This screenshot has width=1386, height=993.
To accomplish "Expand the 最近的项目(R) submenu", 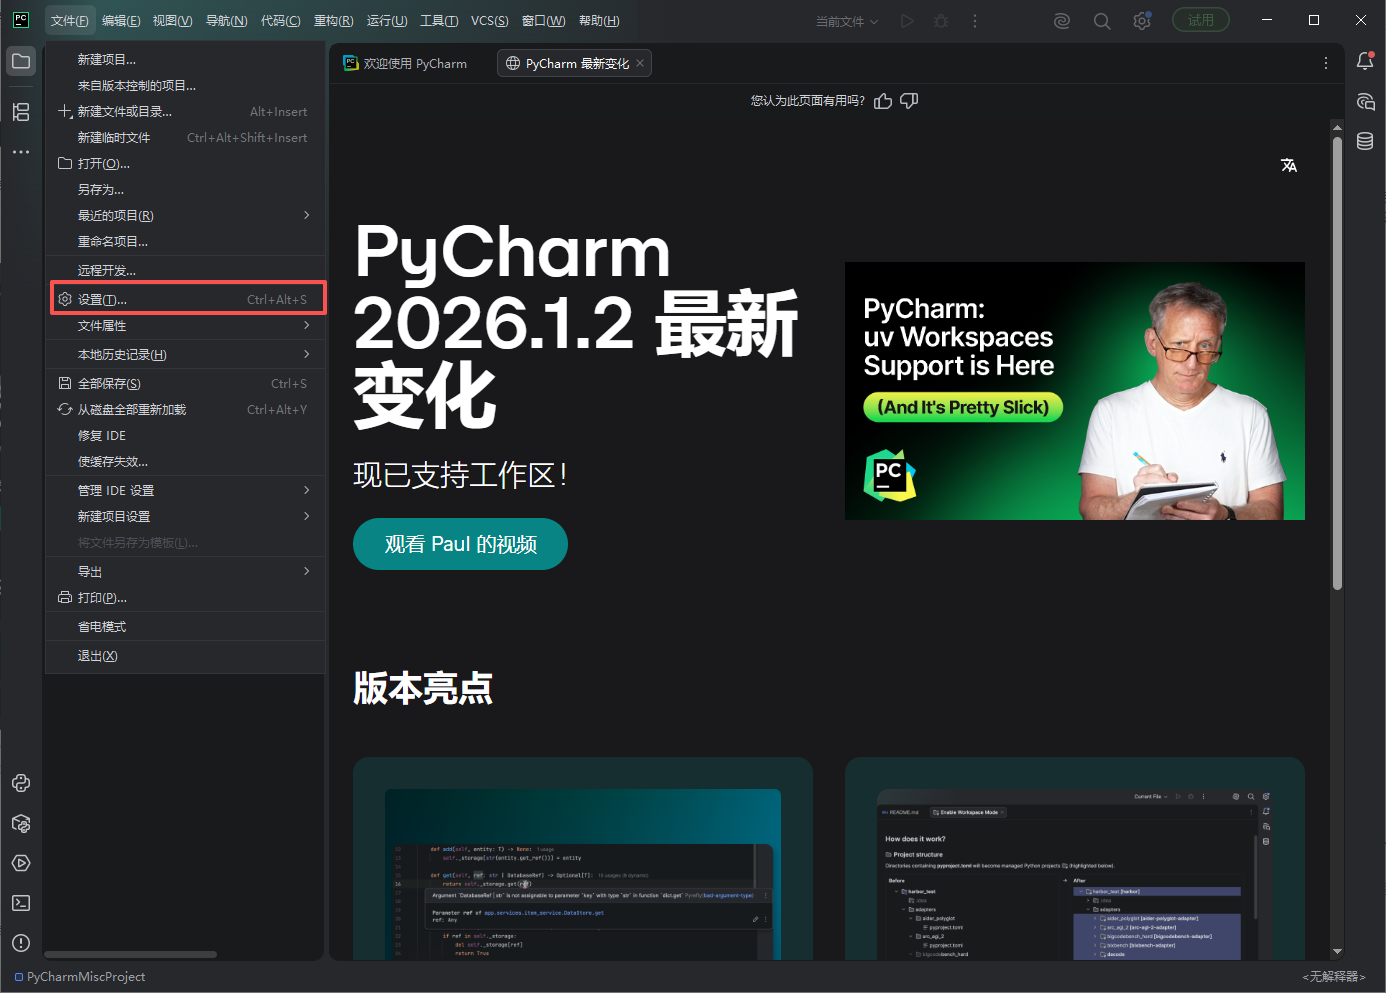I will point(186,216).
